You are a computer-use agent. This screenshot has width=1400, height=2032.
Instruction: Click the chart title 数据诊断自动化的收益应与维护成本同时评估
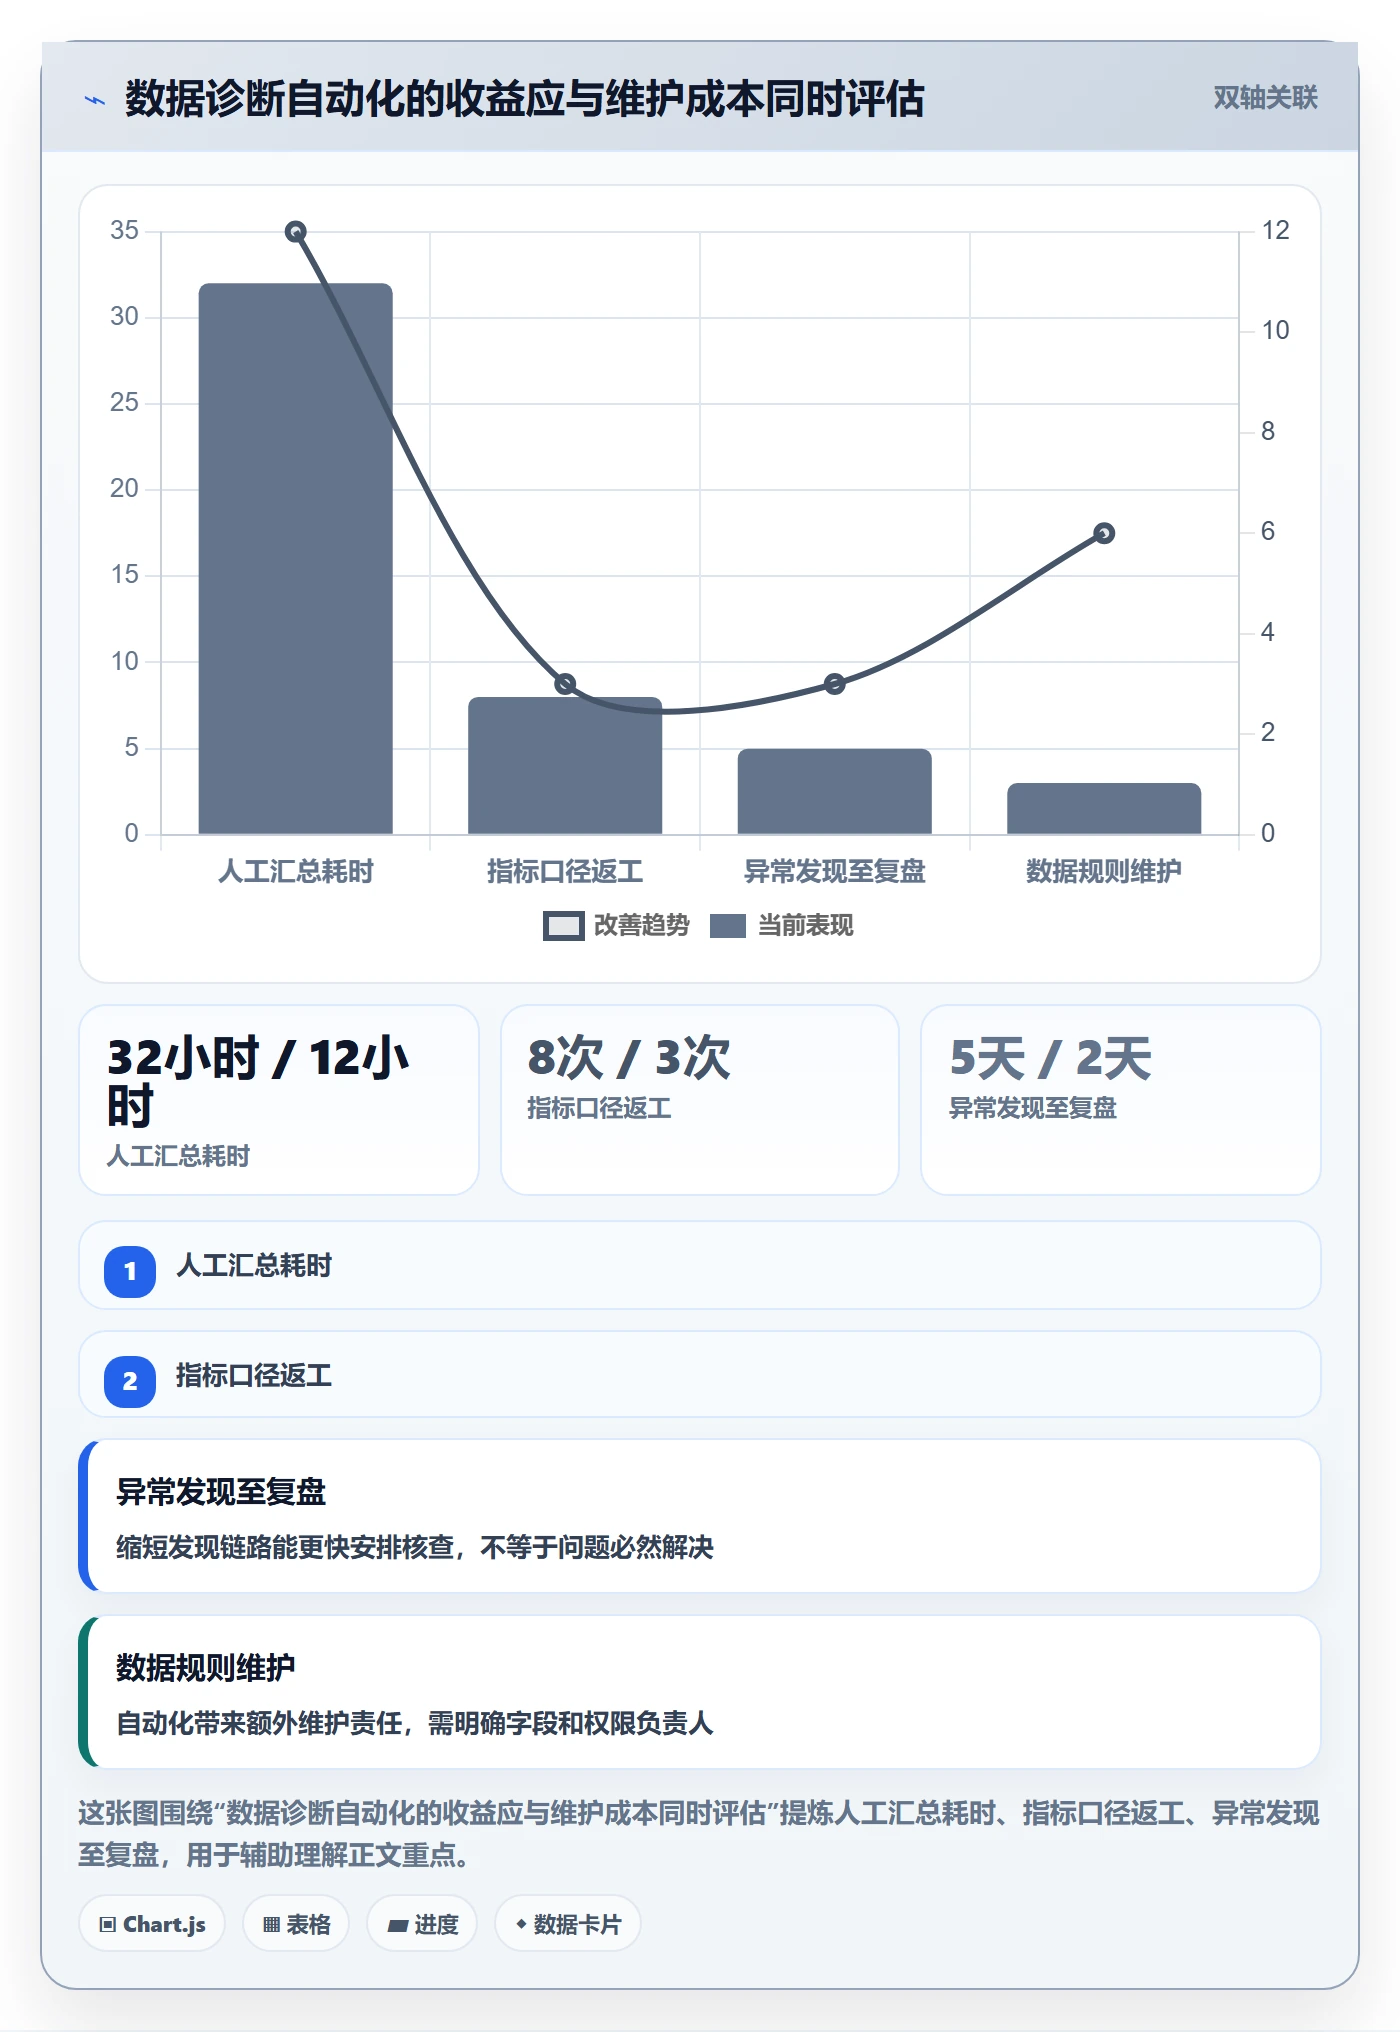point(525,99)
